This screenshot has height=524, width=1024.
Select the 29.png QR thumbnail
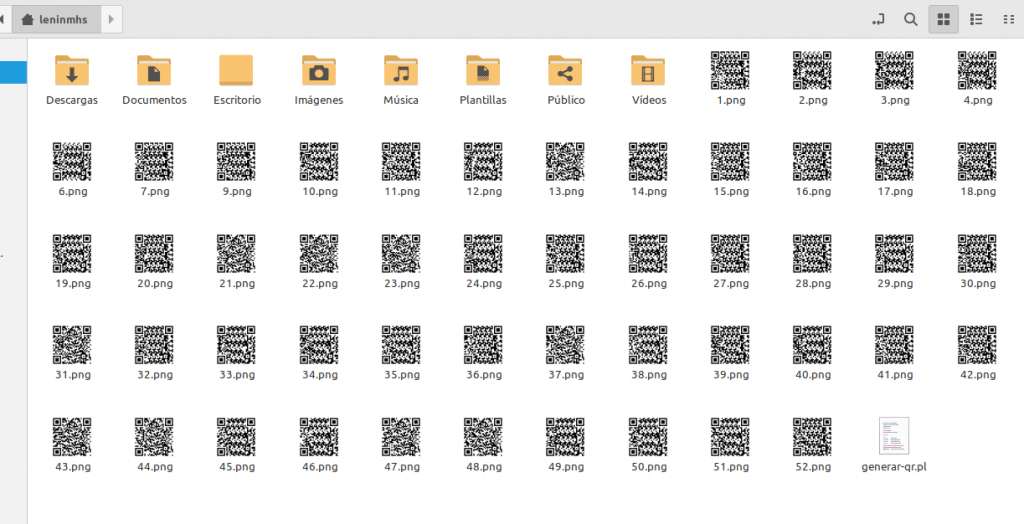pyautogui.click(x=895, y=254)
